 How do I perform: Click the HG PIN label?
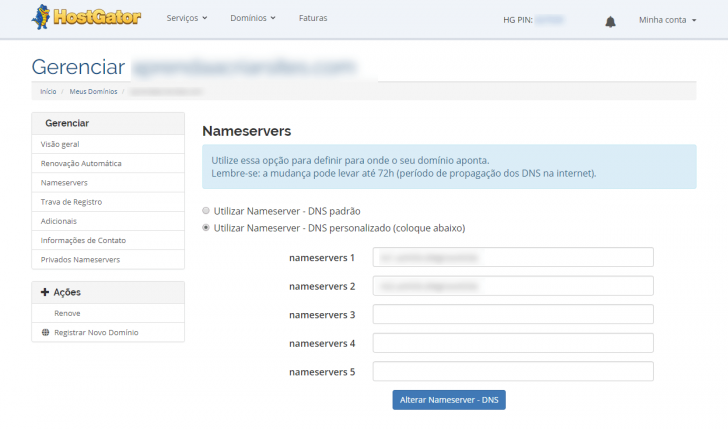coord(518,20)
